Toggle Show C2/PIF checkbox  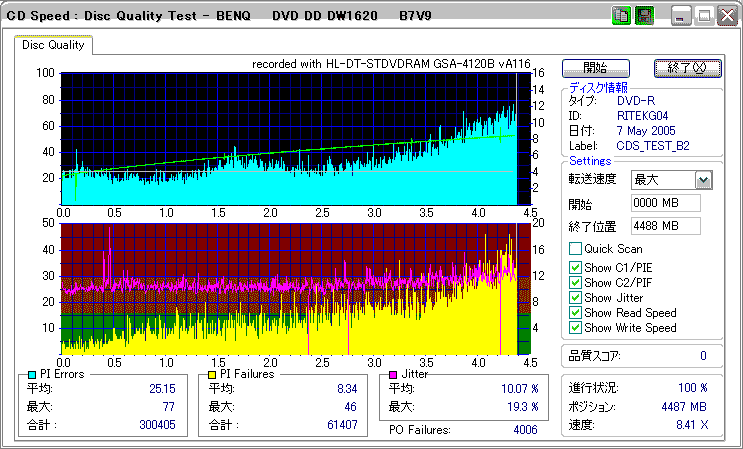click(x=575, y=283)
